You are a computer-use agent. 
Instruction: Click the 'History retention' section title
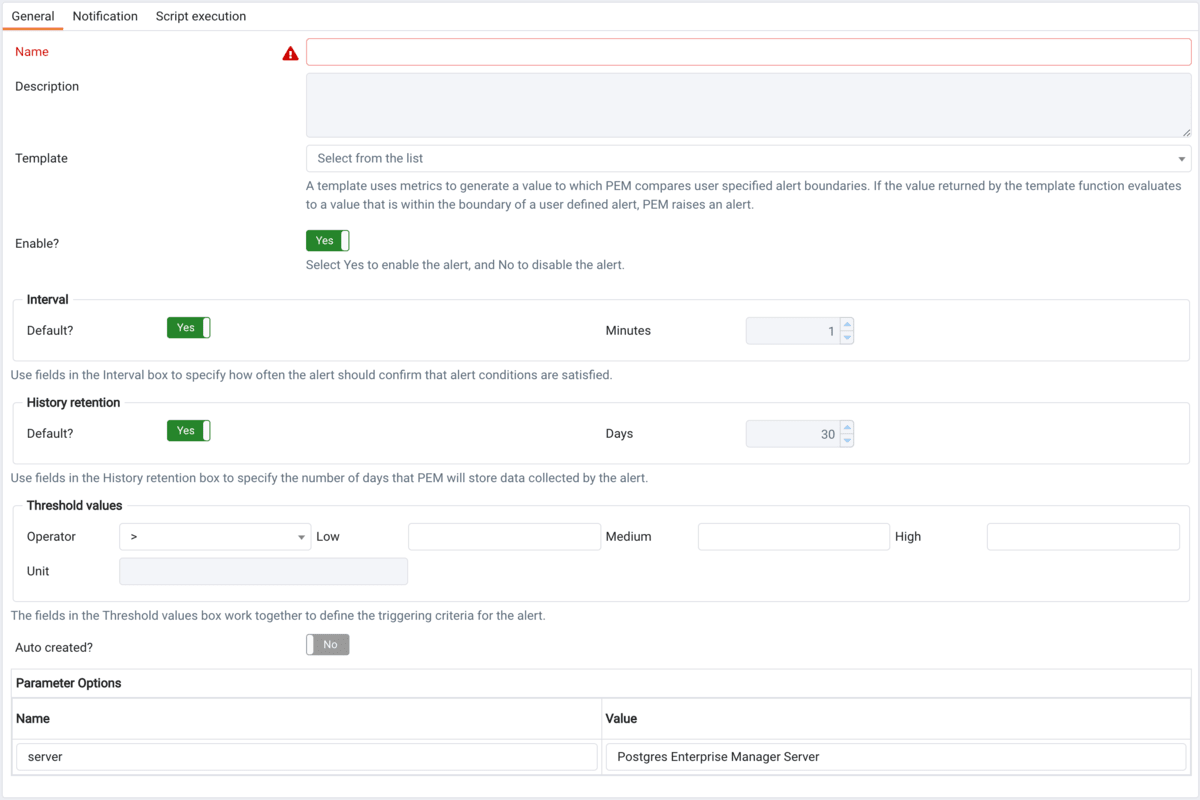tap(73, 403)
